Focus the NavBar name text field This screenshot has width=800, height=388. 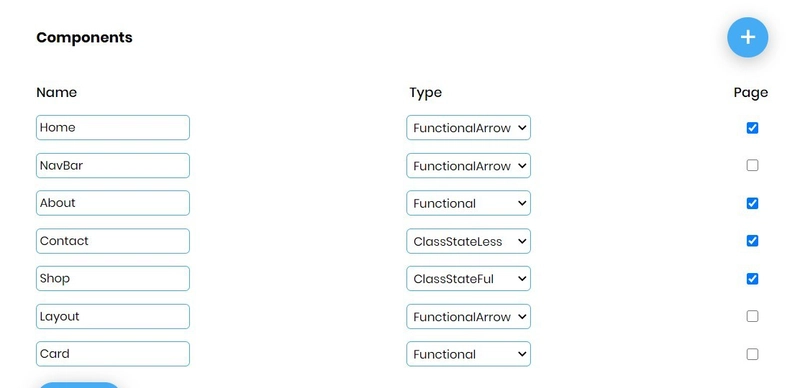(113, 165)
